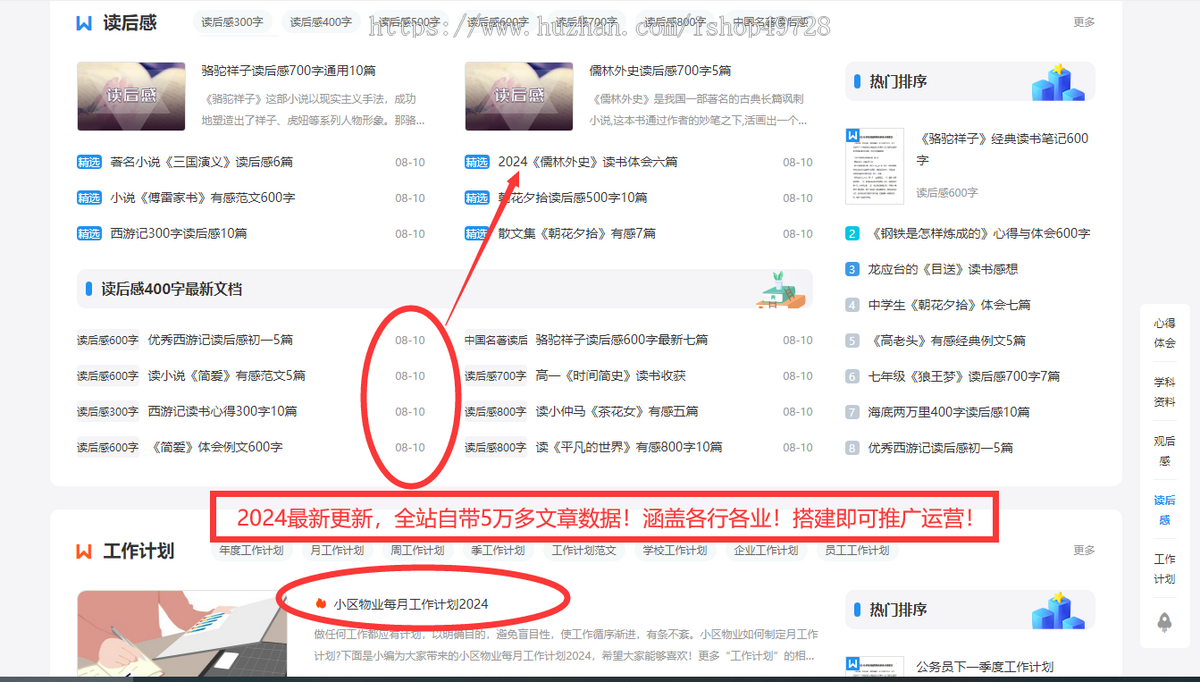Open 散文集《朝花夕拾》有感7篇
This screenshot has height=682, width=1200.
pyautogui.click(x=577, y=234)
